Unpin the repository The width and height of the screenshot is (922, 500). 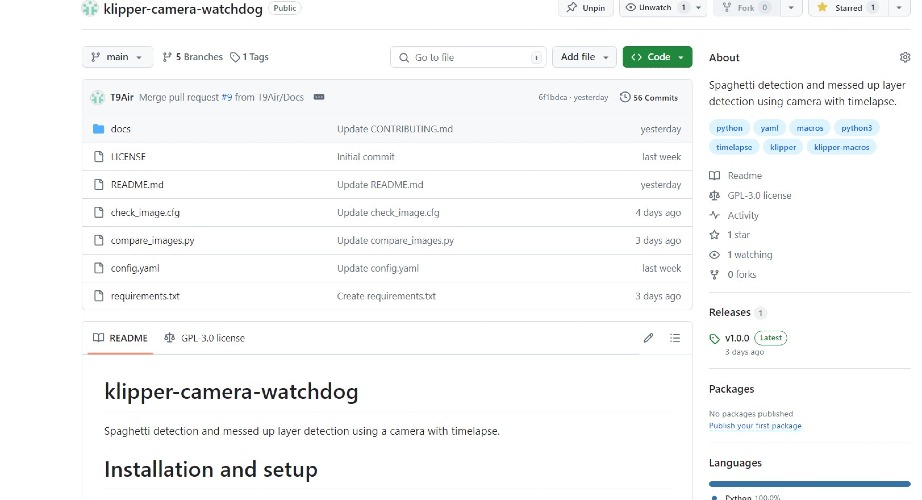586,8
